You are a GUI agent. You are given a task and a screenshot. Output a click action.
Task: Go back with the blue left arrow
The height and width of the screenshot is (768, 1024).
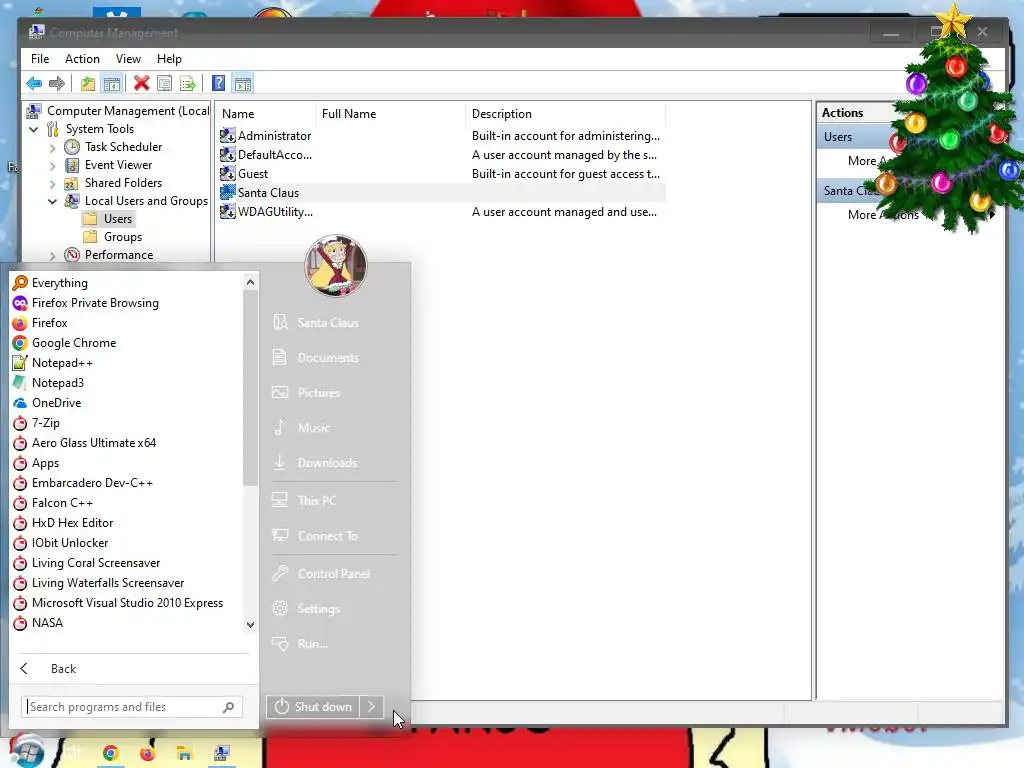coord(34,84)
